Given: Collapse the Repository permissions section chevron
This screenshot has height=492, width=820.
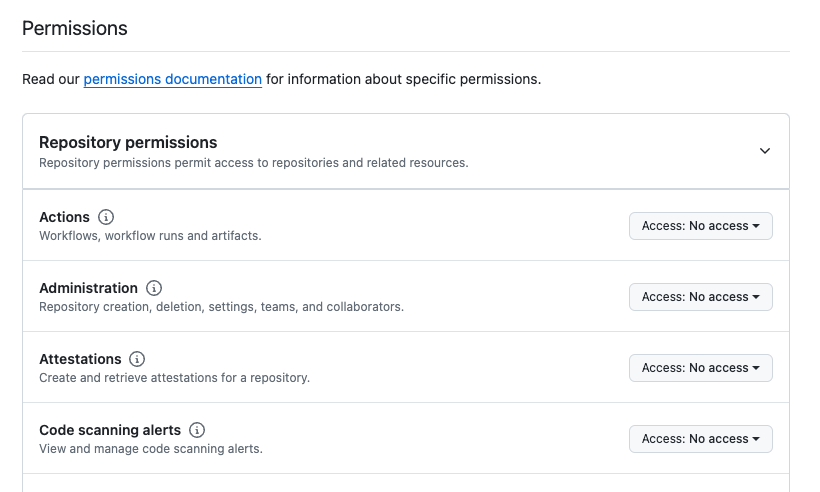Looking at the screenshot, I should pyautogui.click(x=765, y=151).
